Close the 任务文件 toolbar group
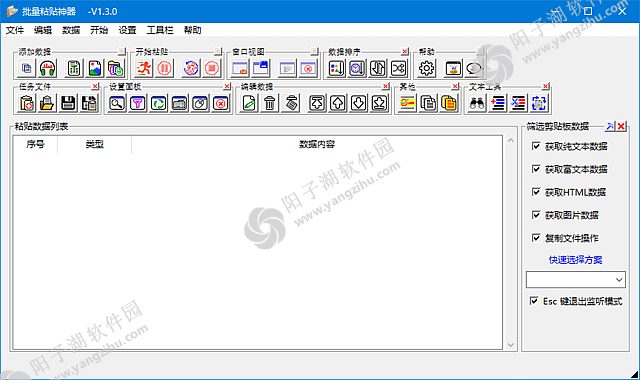 [x=95, y=87]
